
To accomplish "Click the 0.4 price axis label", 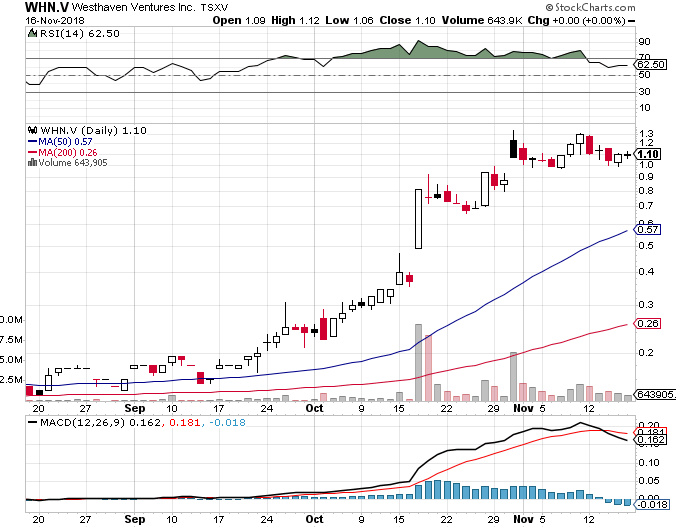I will coord(646,272).
